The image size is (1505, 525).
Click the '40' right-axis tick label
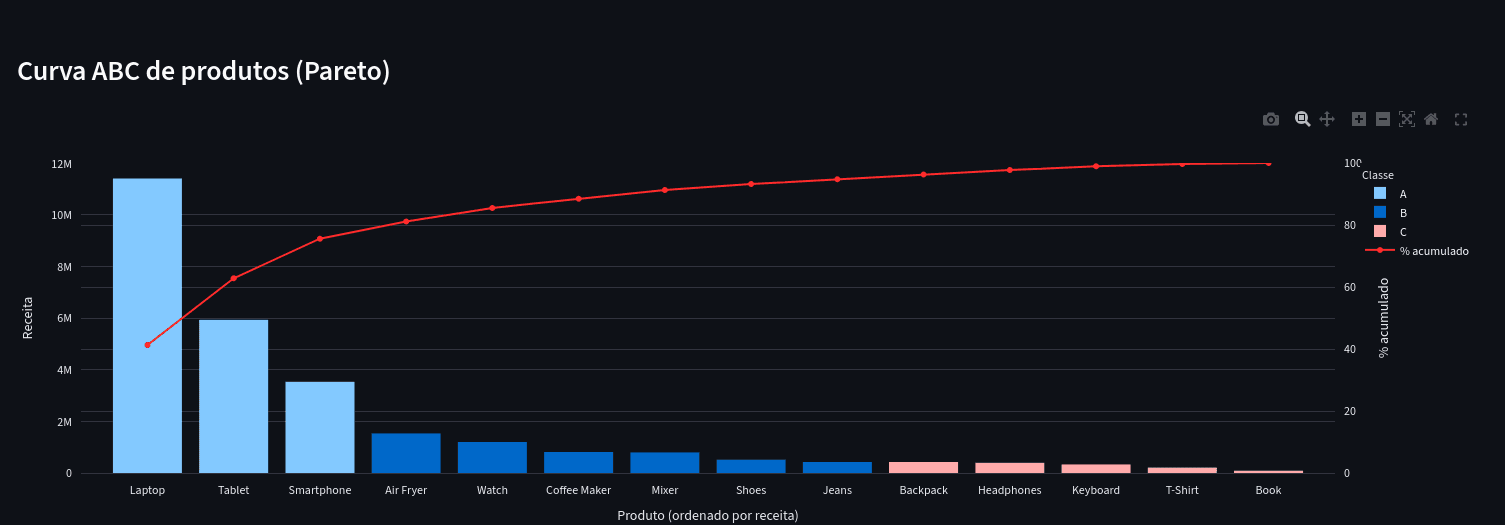tap(1350, 349)
